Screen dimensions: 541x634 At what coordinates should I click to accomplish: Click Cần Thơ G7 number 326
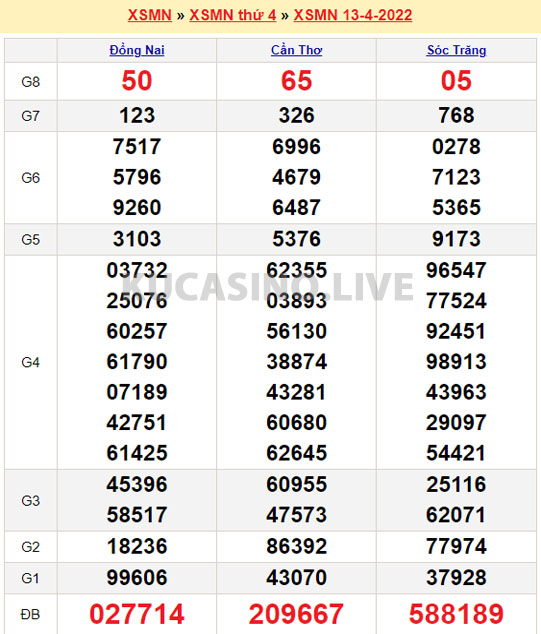click(296, 115)
